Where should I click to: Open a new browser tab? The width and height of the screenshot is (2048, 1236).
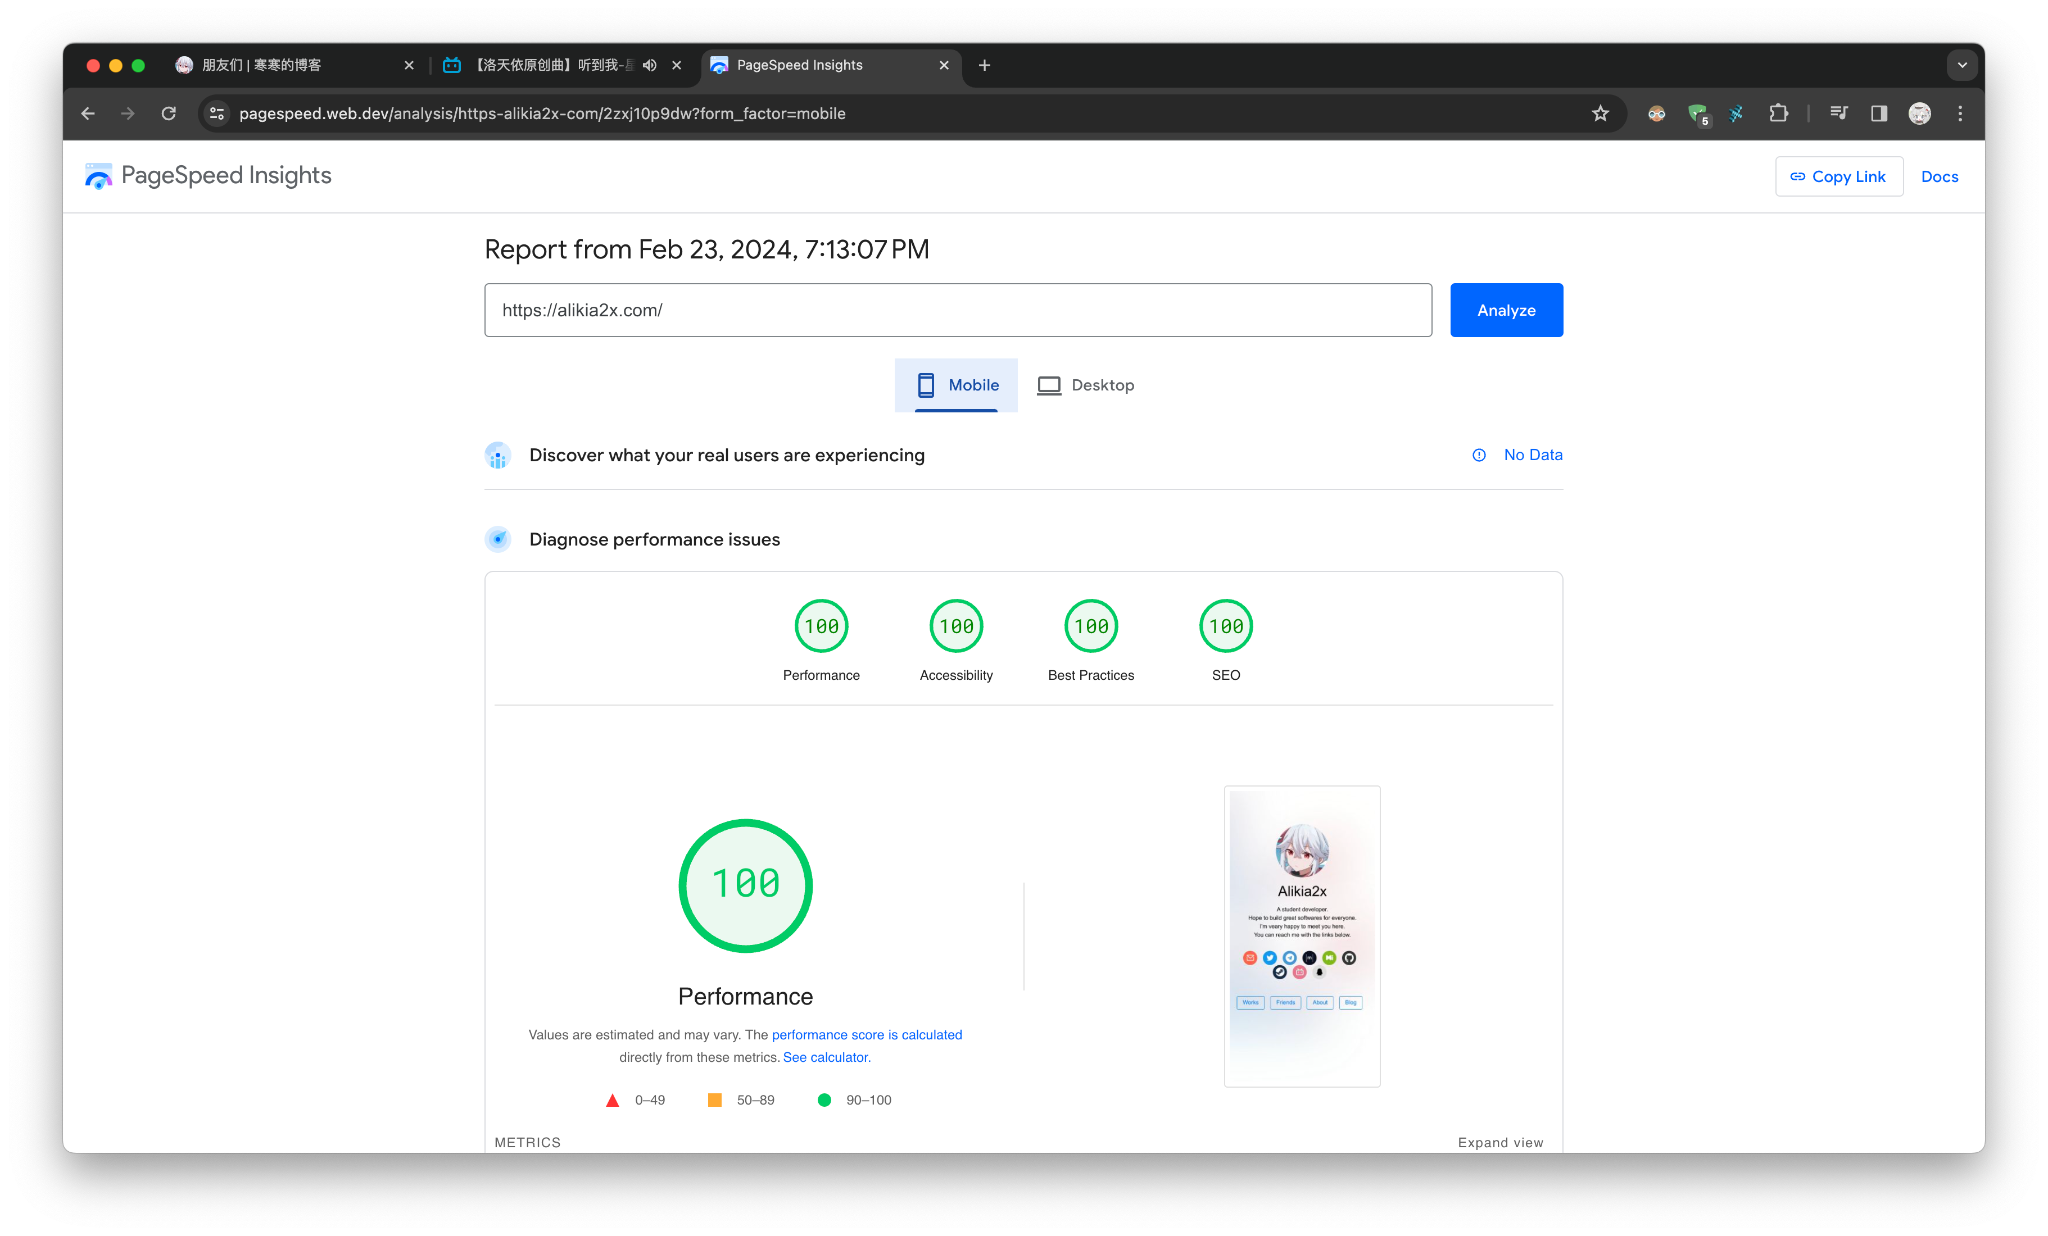click(984, 65)
